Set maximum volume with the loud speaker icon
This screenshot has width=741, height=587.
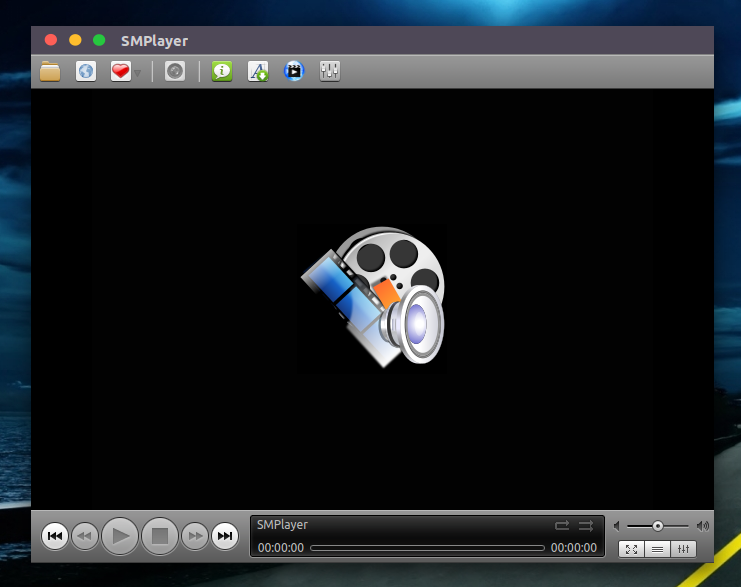pyautogui.click(x=703, y=526)
